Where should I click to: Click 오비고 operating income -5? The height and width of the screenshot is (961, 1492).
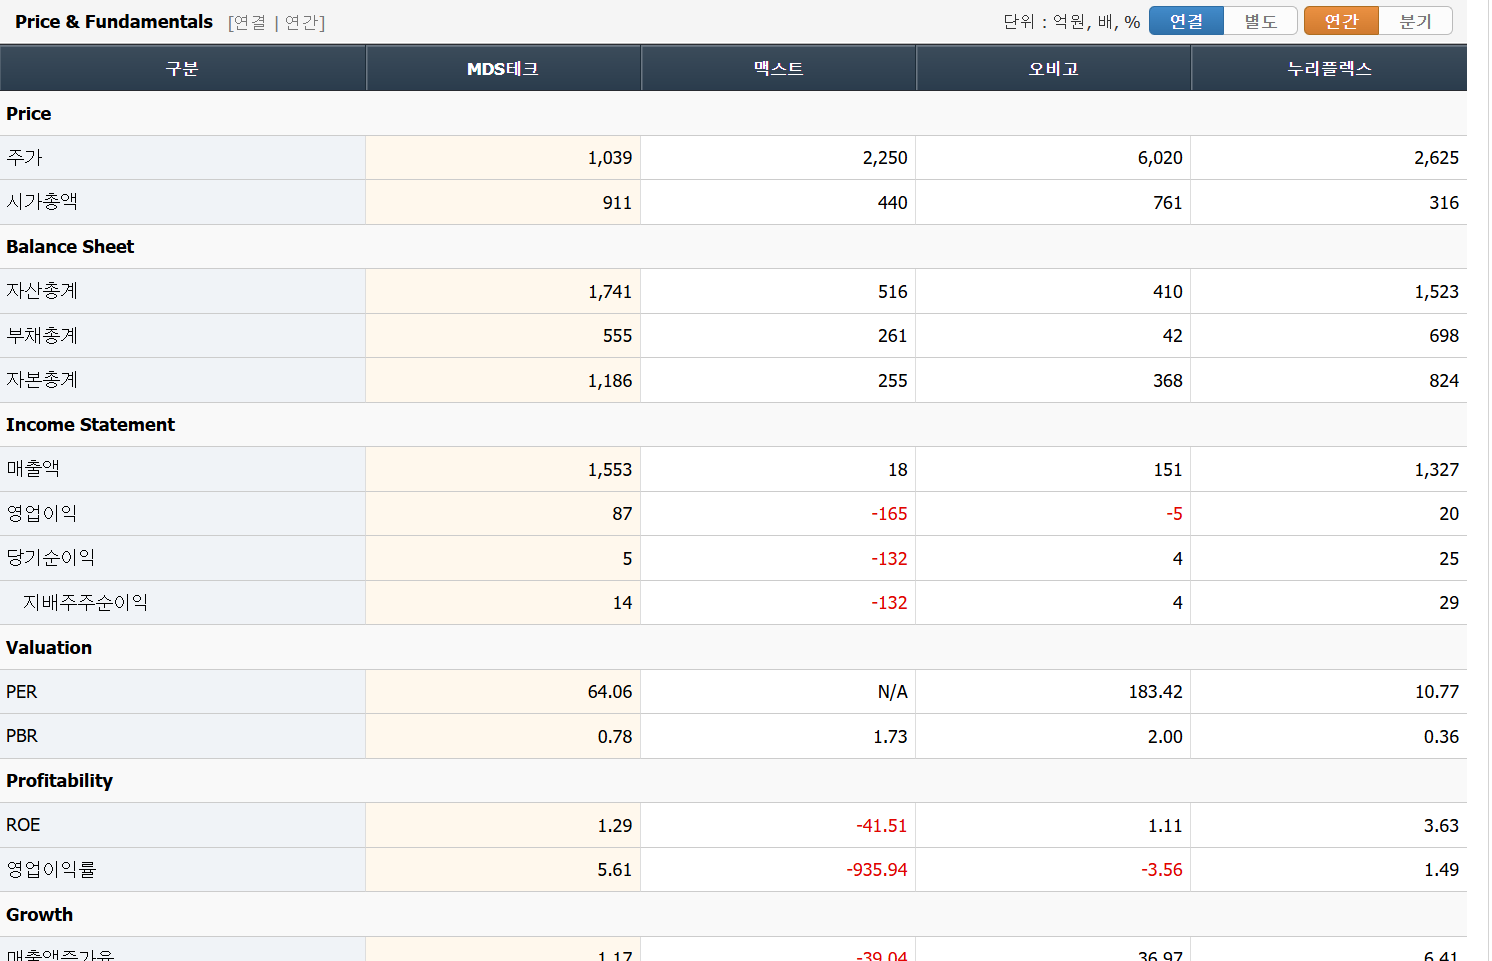click(1174, 514)
